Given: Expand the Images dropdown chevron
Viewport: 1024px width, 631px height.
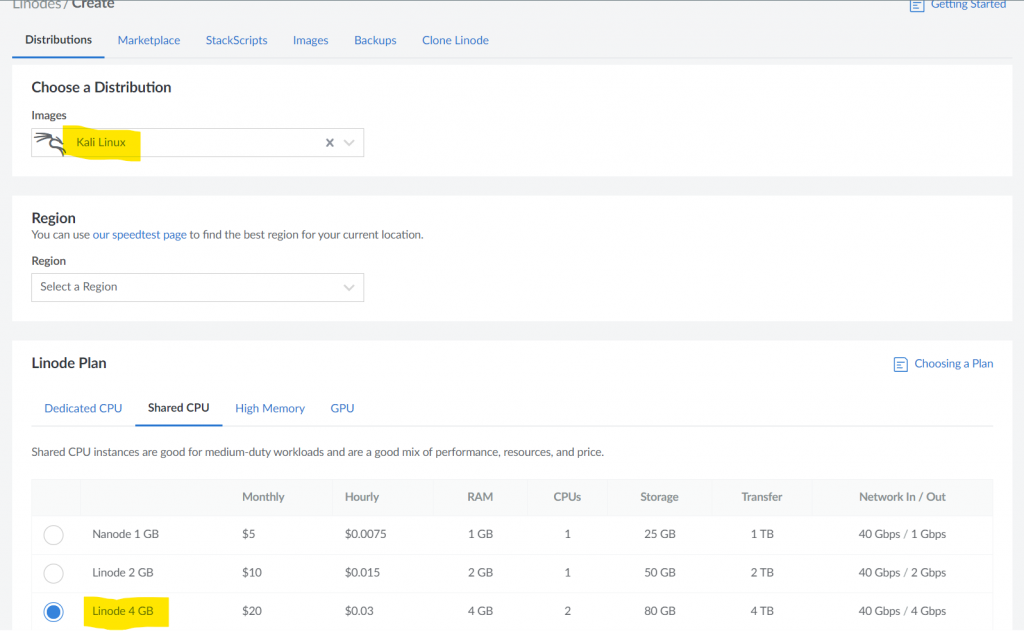Looking at the screenshot, I should (349, 143).
